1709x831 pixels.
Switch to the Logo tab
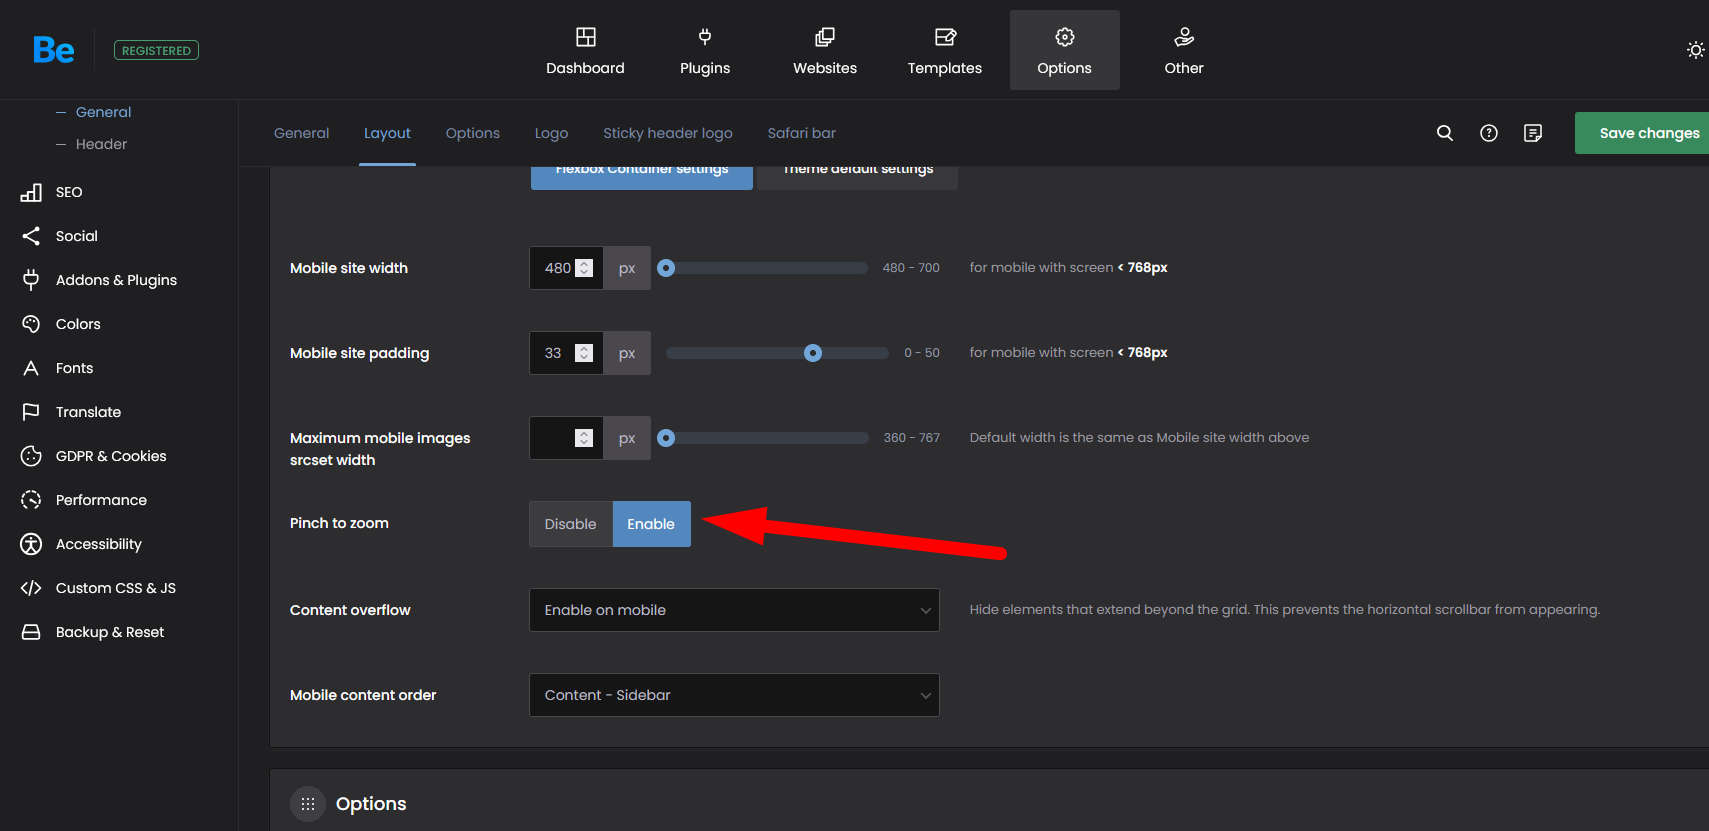(x=551, y=133)
